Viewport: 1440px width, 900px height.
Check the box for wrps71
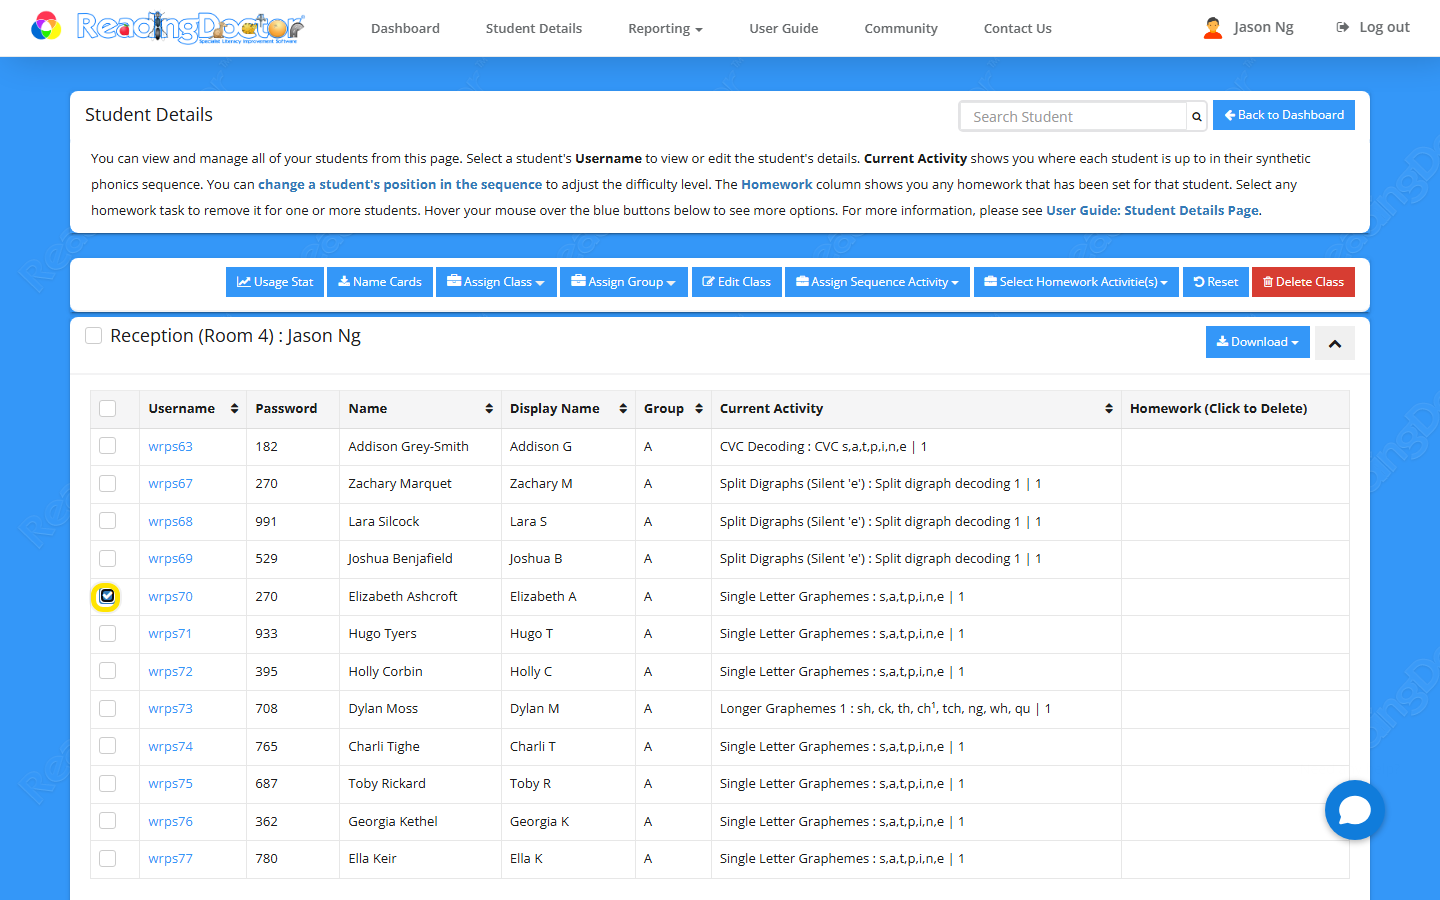(x=108, y=633)
